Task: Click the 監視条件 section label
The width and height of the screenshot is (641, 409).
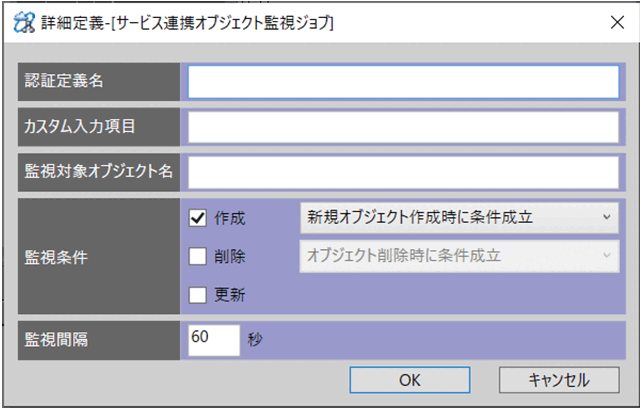Action: (57, 256)
